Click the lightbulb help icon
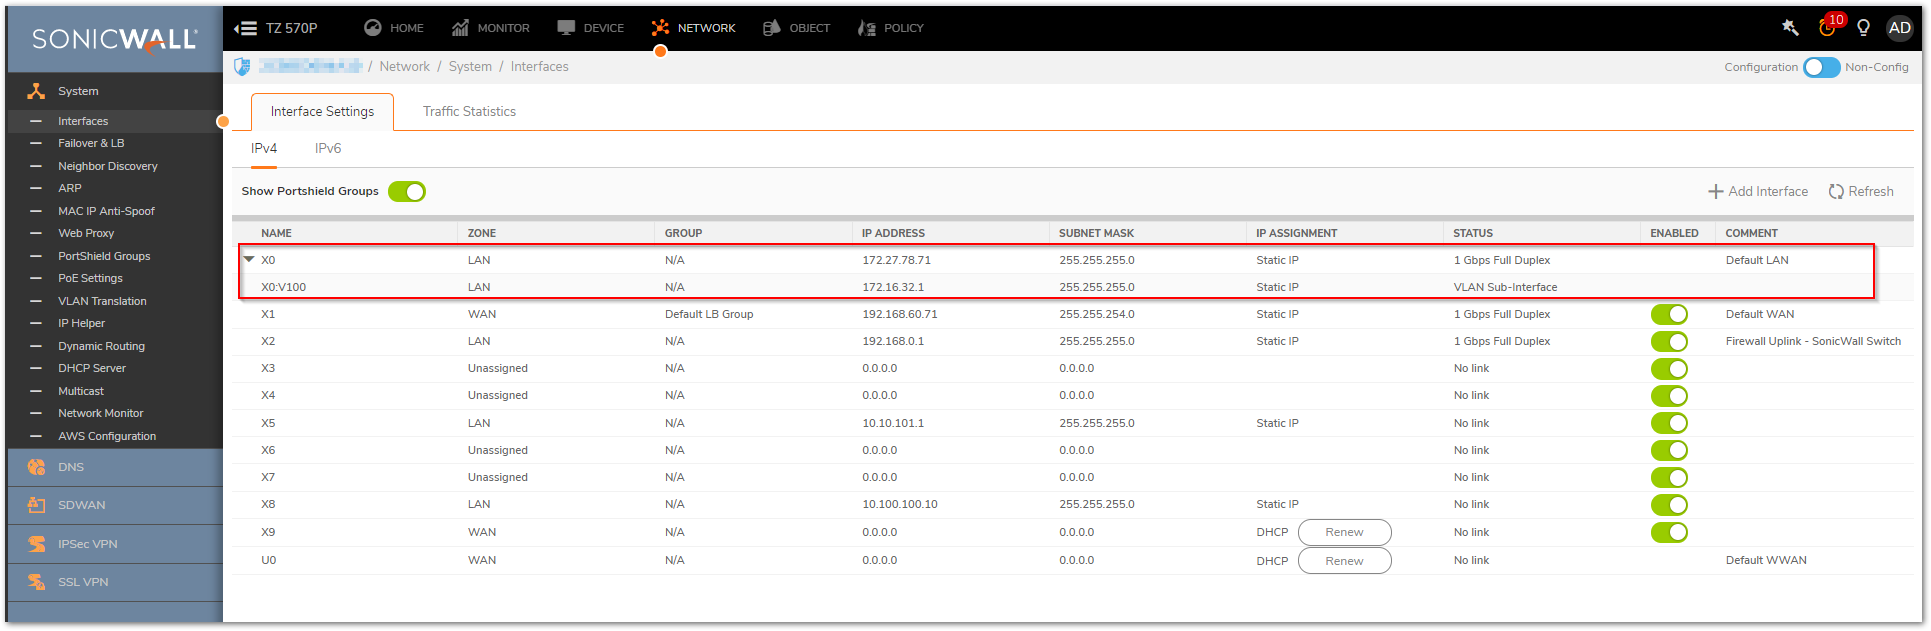The height and width of the screenshot is (631, 1931). click(1863, 28)
